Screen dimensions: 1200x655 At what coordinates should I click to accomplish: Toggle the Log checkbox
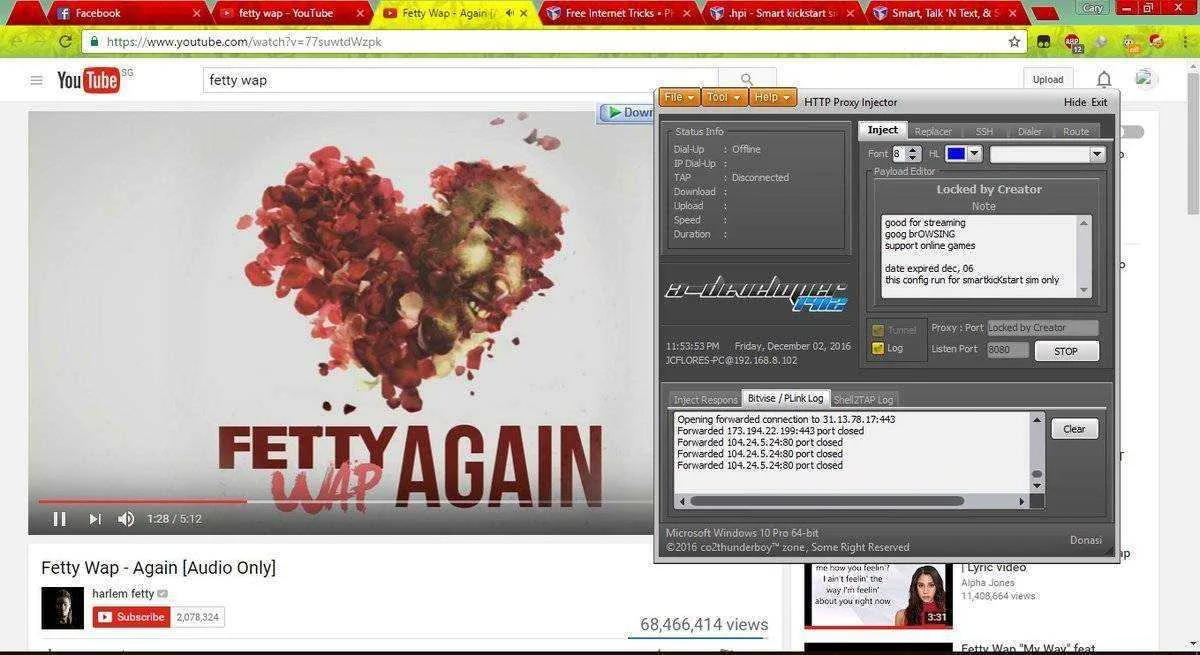tap(878, 348)
